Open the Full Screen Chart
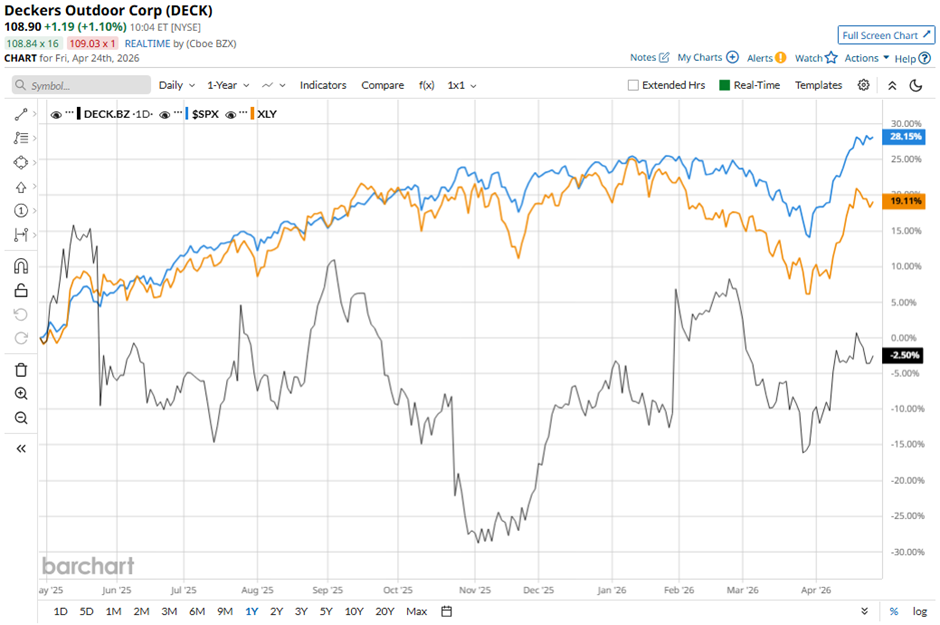Image resolution: width=940 pixels, height=625 pixels. [x=886, y=35]
